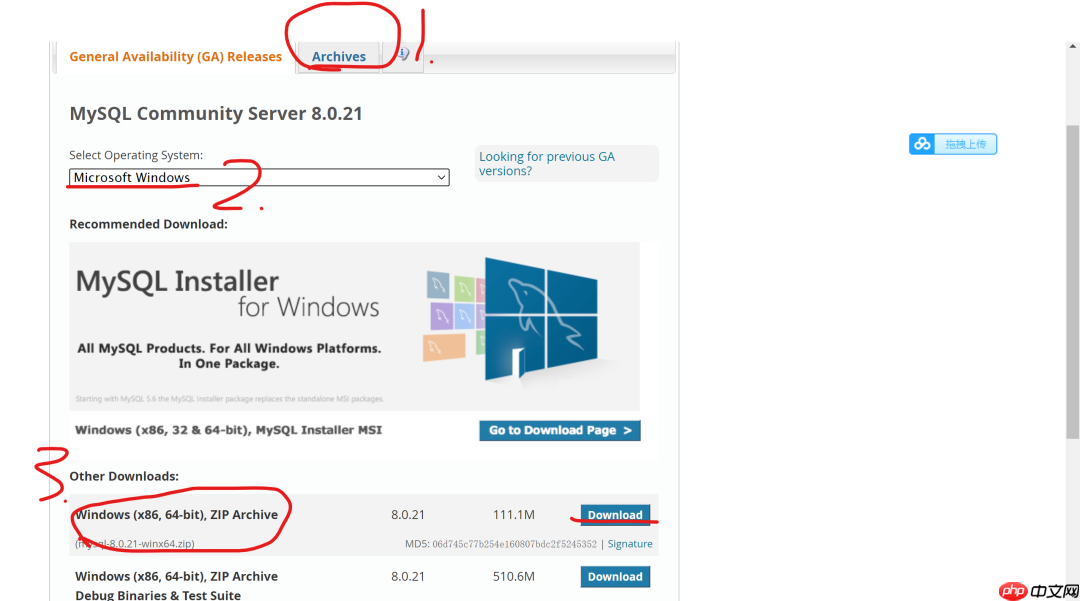Viewport: 1080px width, 601px height.
Task: Click the Debug Binaries & Test Suite text
Action: pos(158,595)
